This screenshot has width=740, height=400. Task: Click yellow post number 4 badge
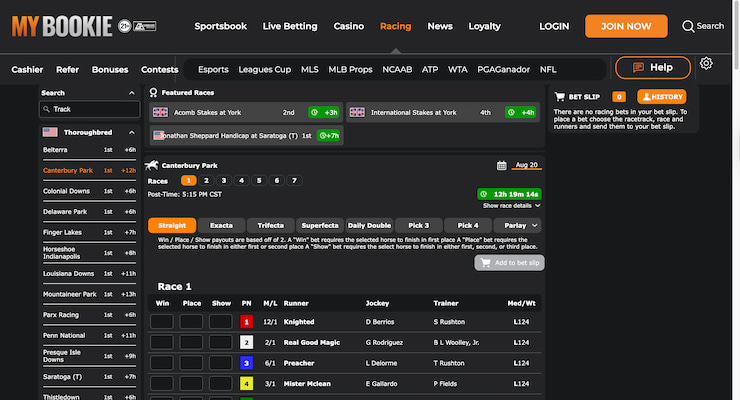[x=246, y=383]
